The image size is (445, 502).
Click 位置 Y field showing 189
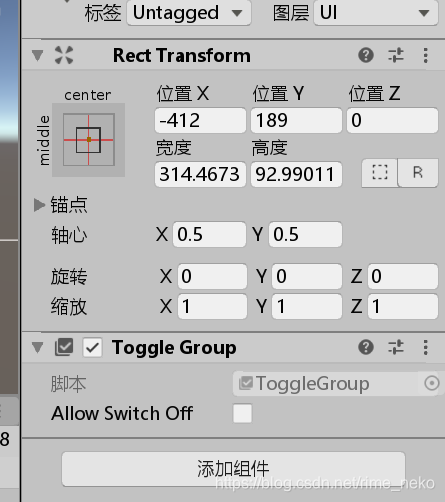(296, 120)
